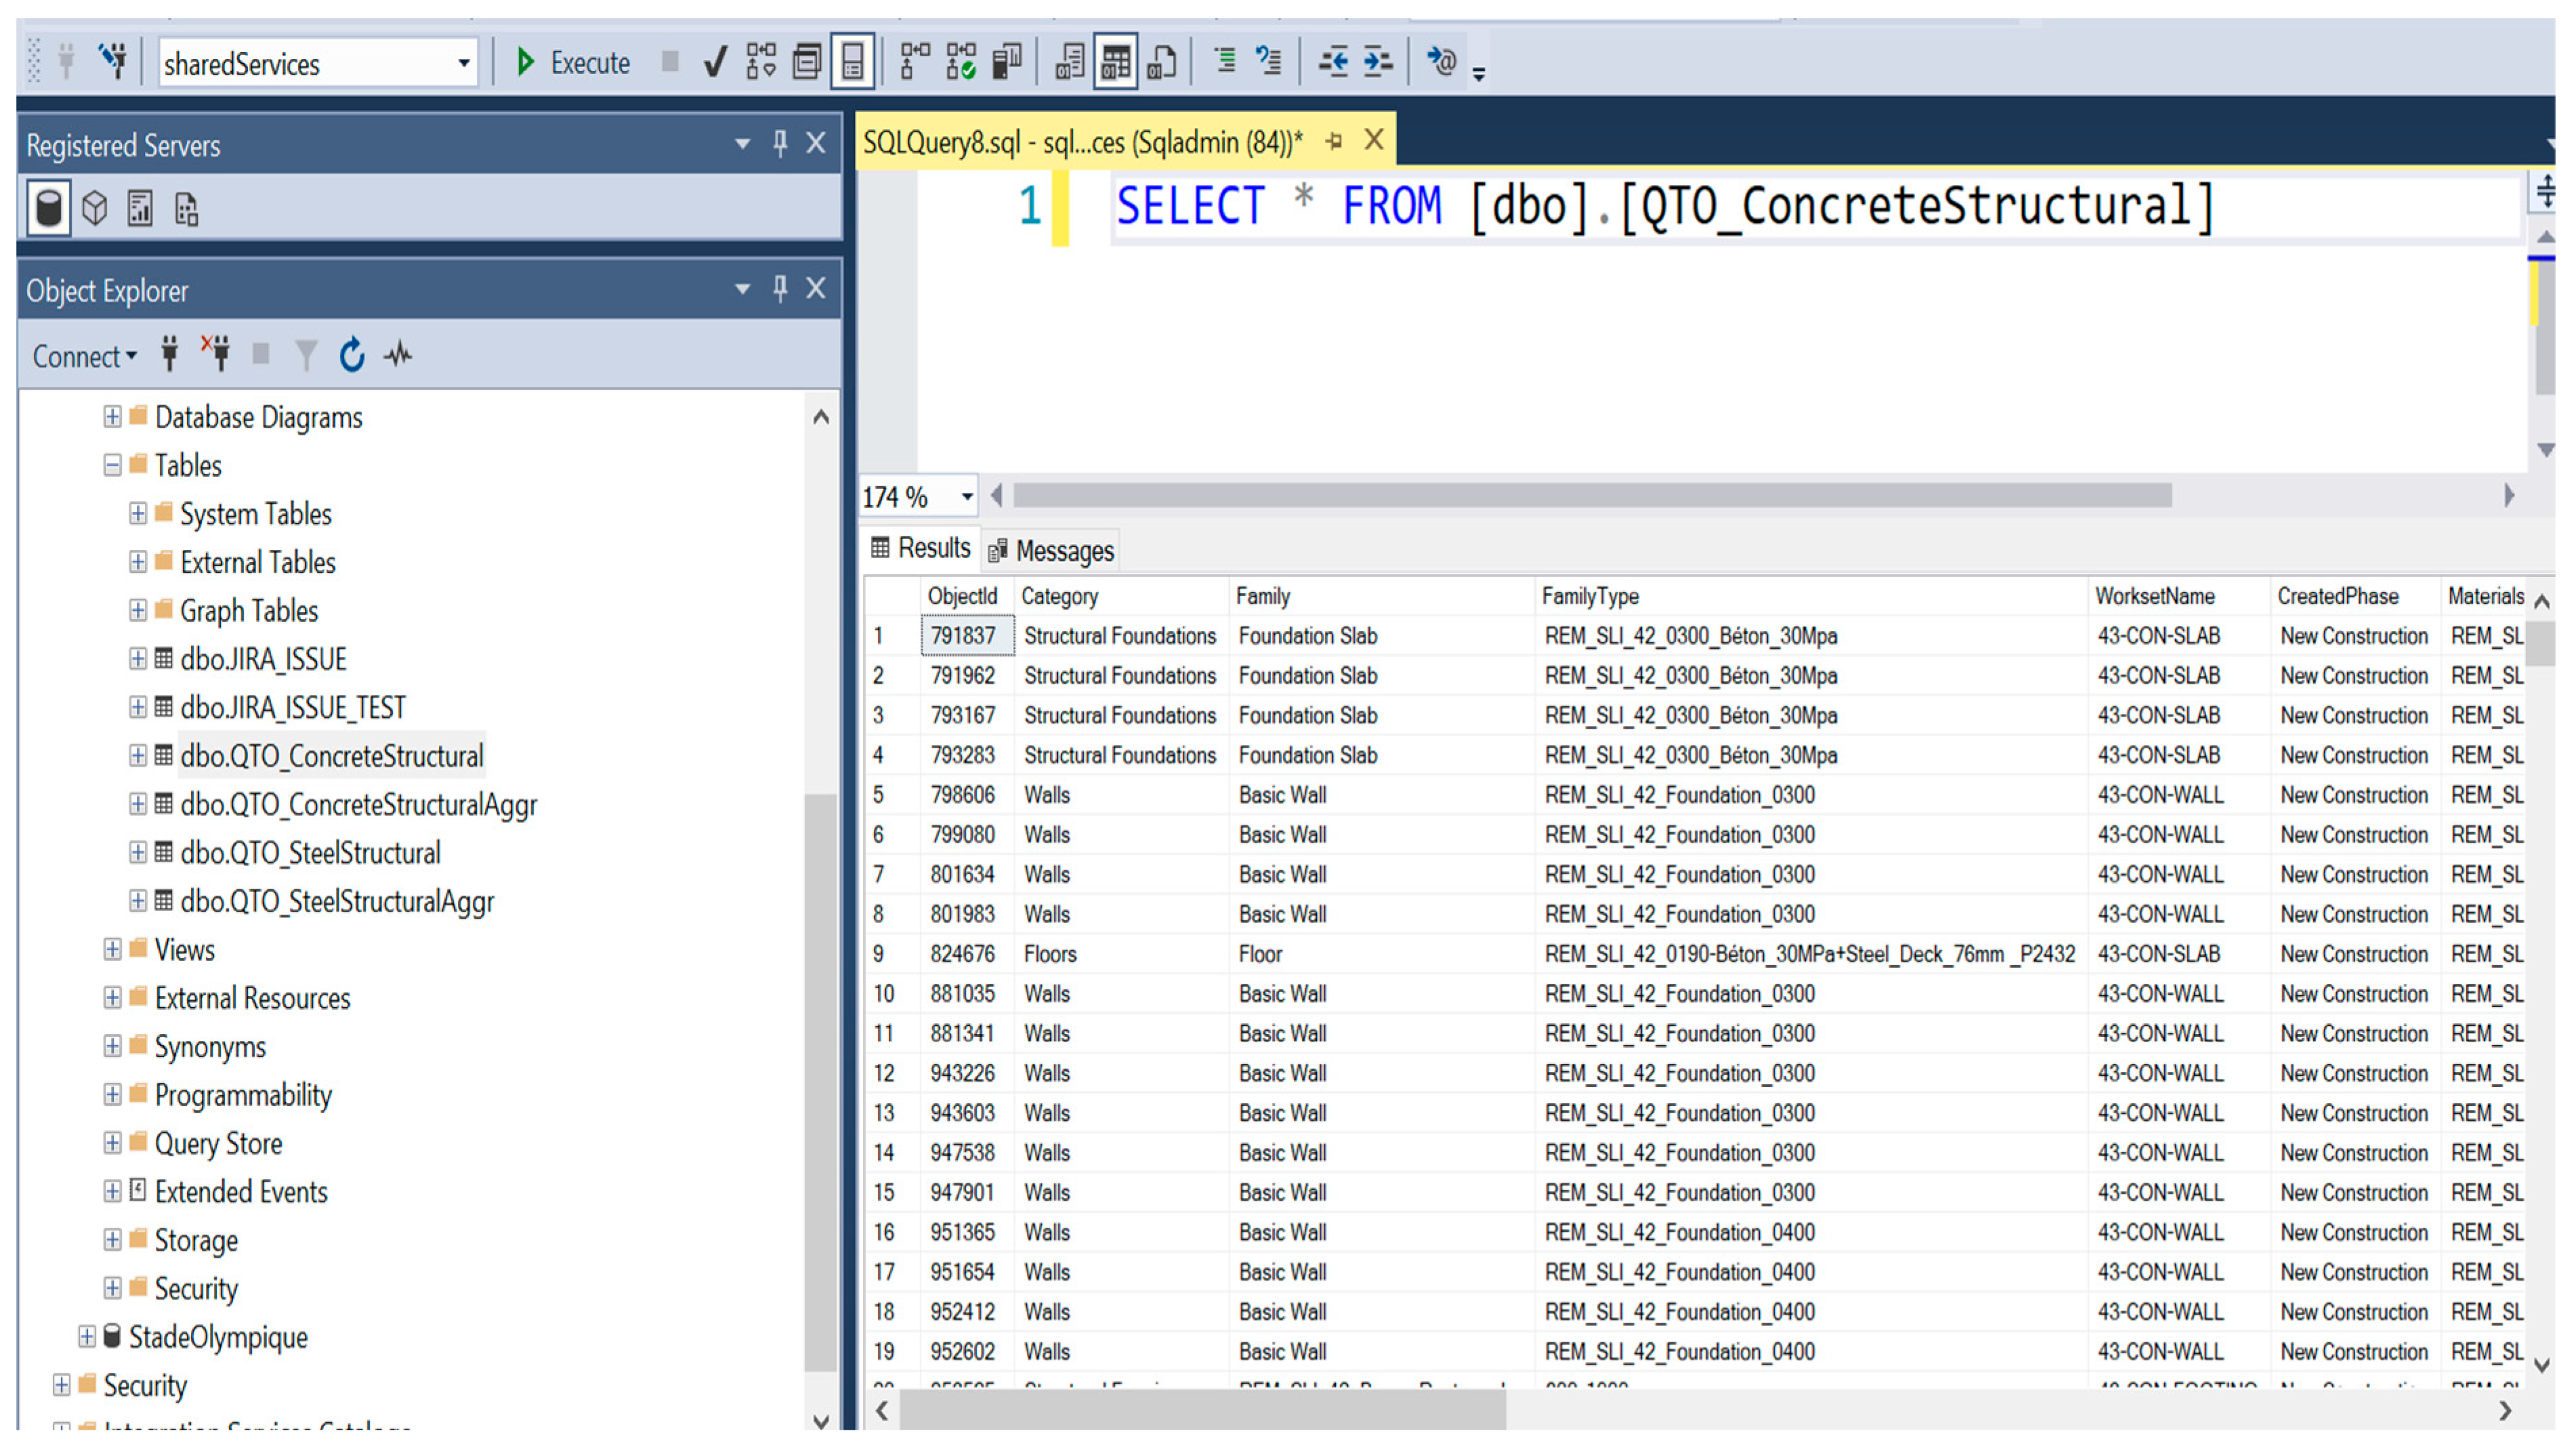The width and height of the screenshot is (2574, 1456).
Task: Open Activity Monitor icon in Object Explorer
Action: click(x=398, y=355)
